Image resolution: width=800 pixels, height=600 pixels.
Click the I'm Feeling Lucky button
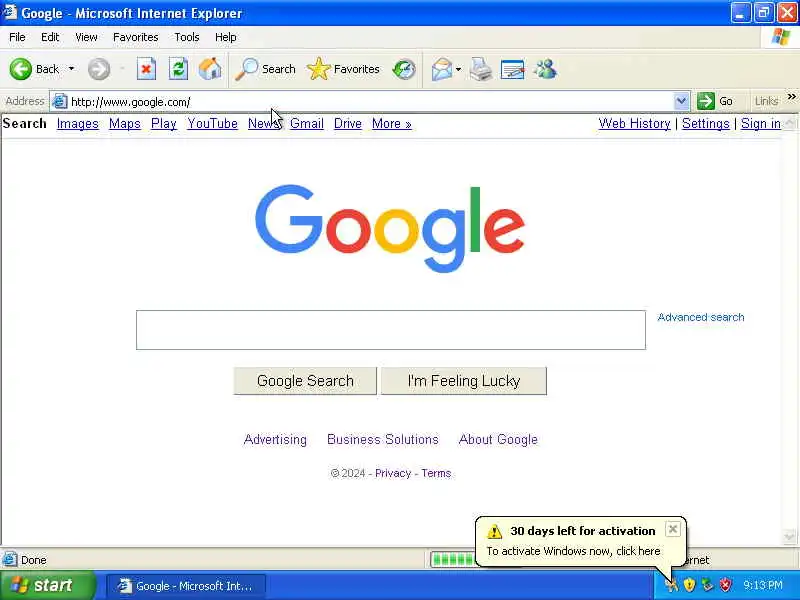point(464,381)
